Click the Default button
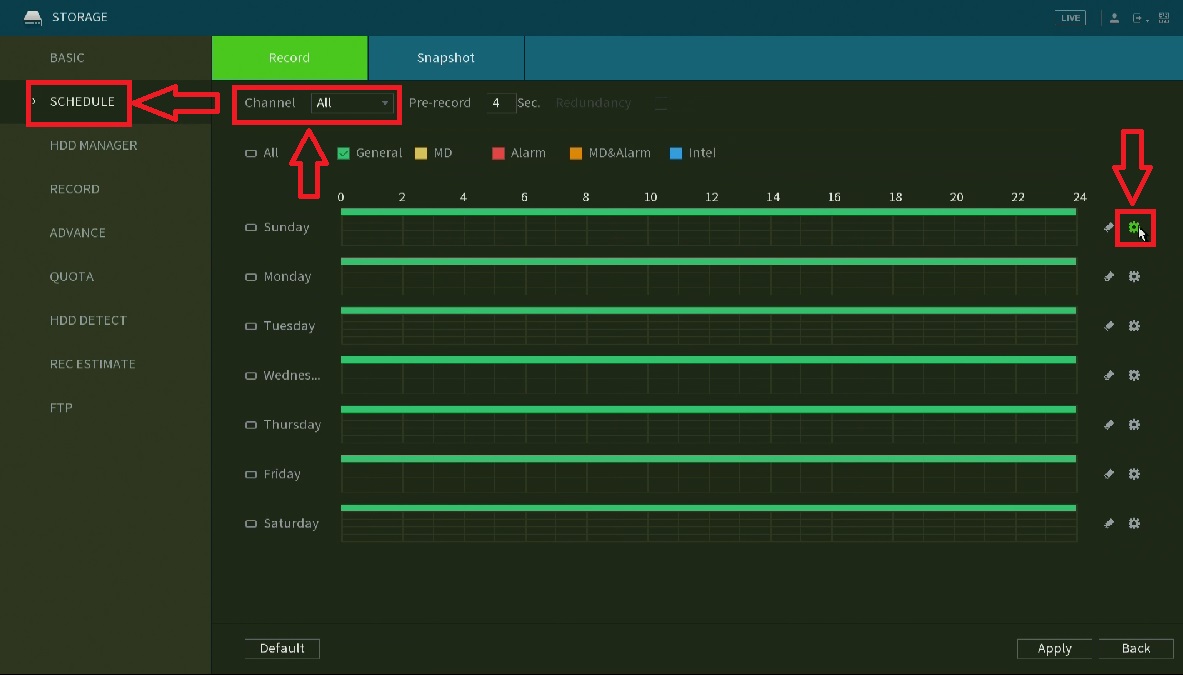 282,648
